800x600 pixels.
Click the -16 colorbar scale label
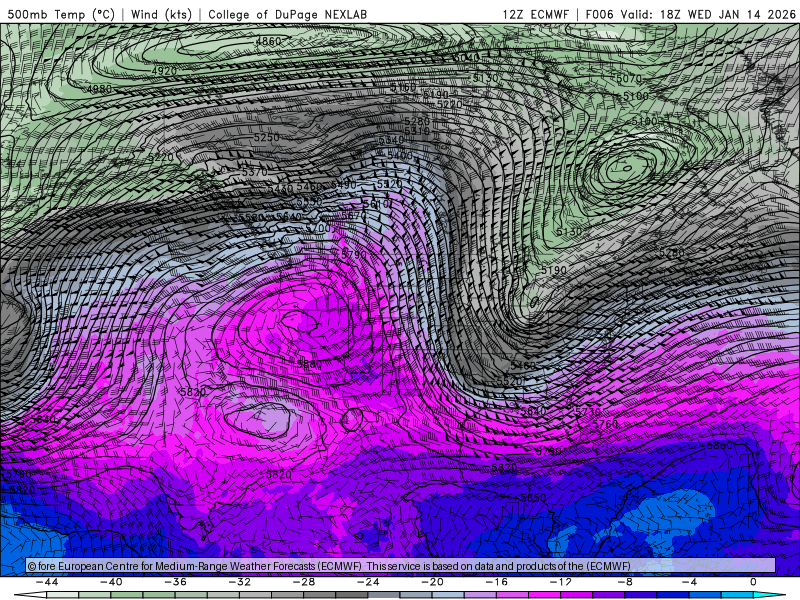click(496, 582)
